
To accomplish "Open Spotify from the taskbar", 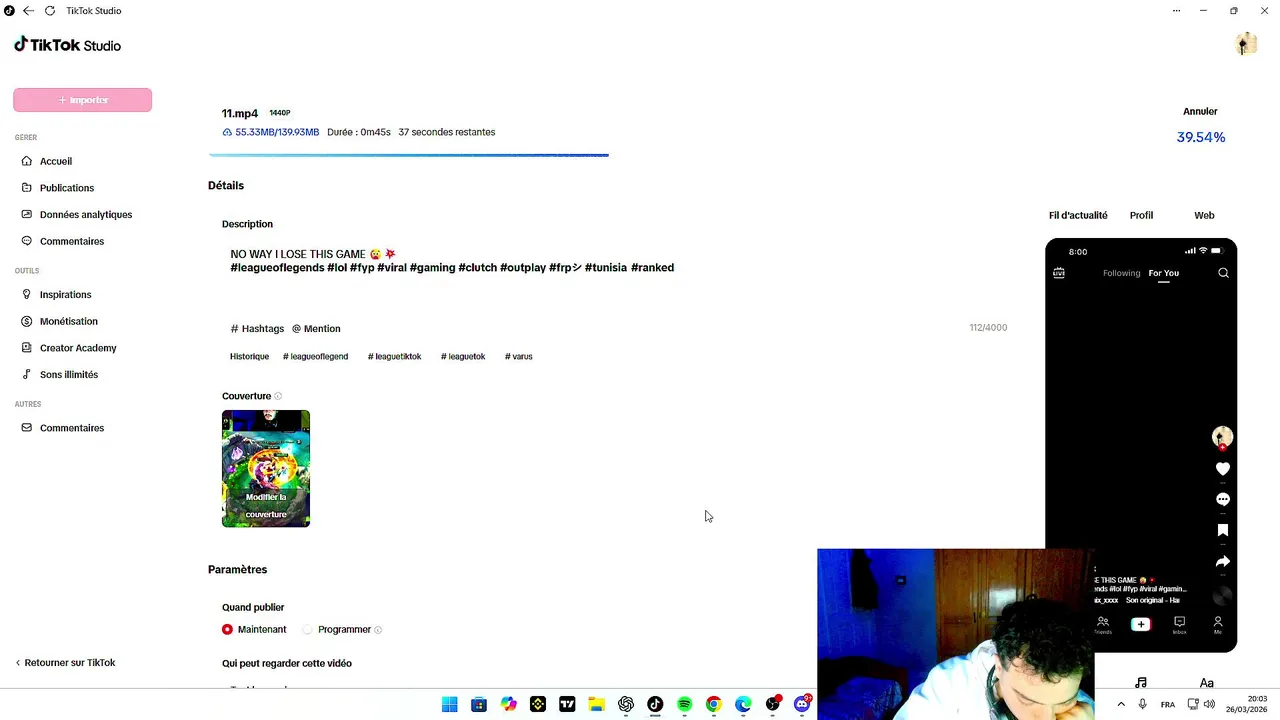I will pyautogui.click(x=684, y=704).
